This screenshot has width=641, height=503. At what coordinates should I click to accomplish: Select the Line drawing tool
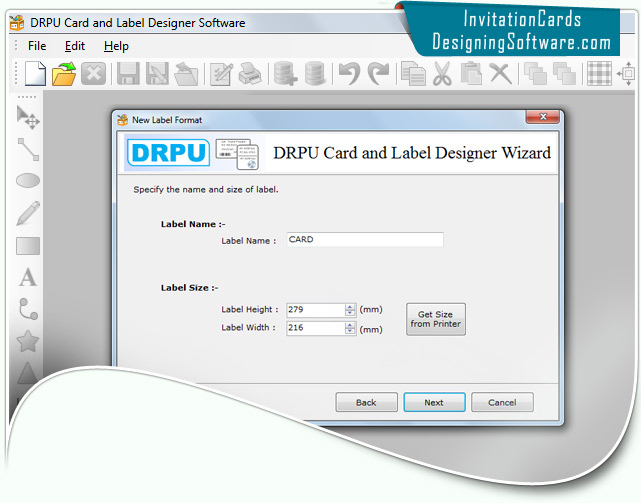point(28,150)
